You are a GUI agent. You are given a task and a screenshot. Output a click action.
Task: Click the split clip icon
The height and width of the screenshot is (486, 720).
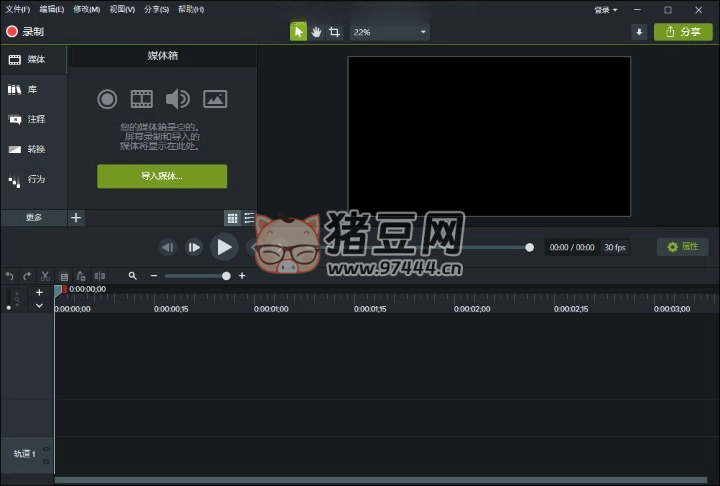(99, 276)
